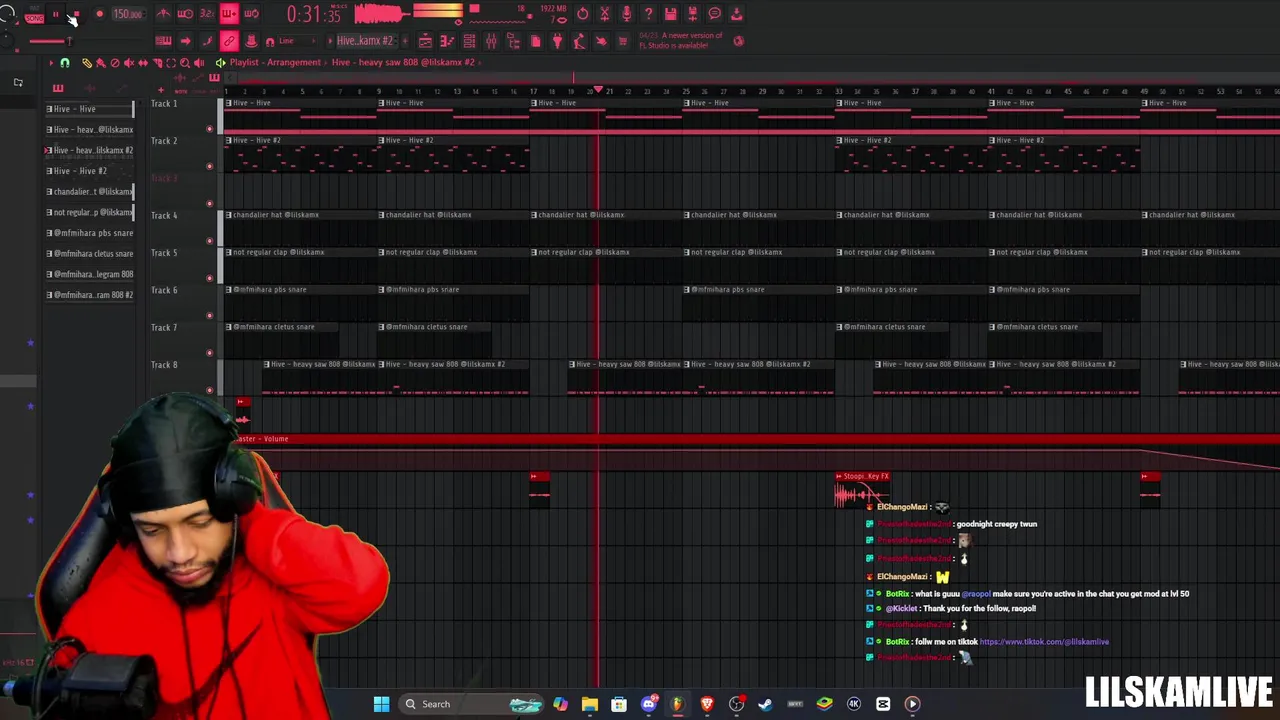Select the Delete tool in playlist
This screenshot has width=1280, height=720.
[114, 63]
